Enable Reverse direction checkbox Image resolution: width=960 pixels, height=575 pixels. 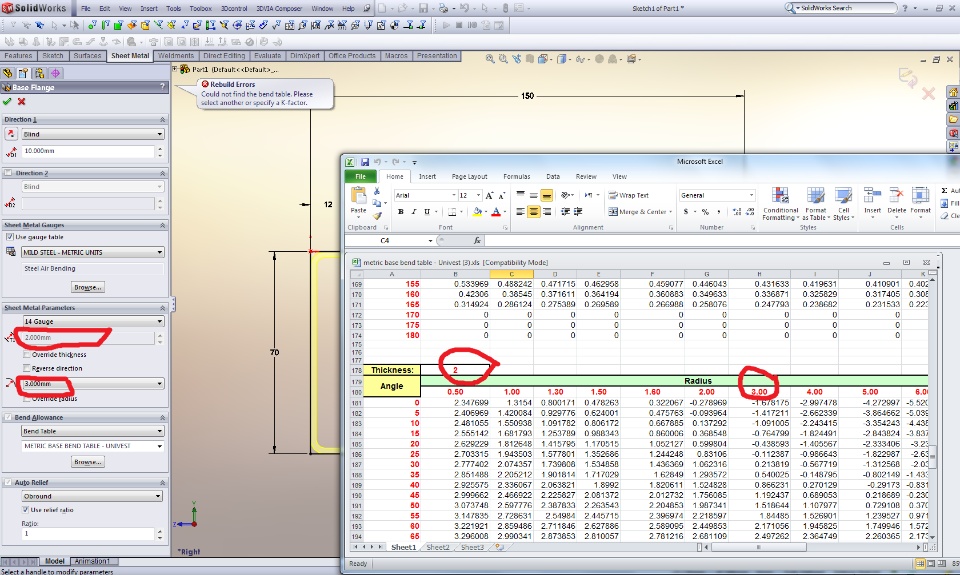click(x=26, y=368)
